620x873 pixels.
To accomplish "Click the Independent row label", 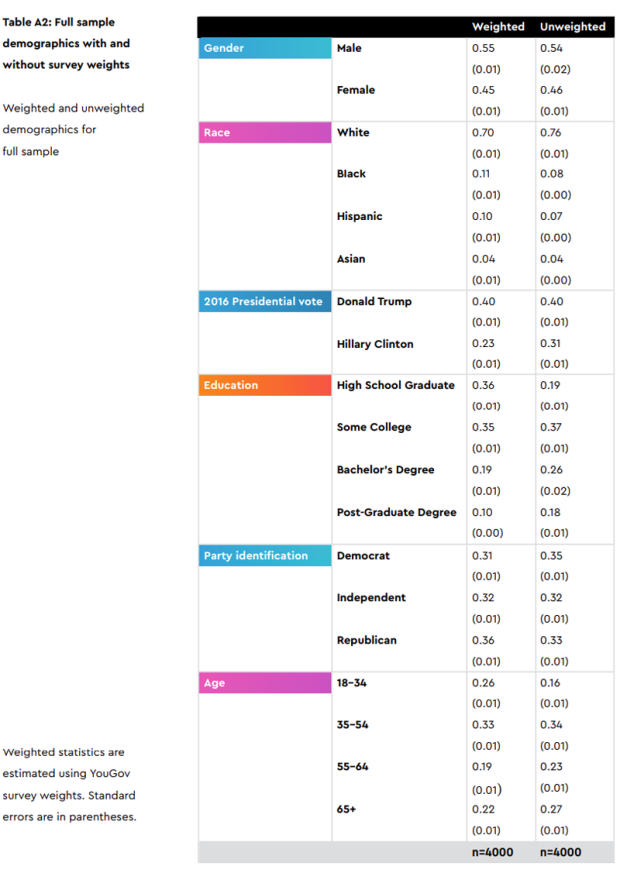I will tap(371, 598).
